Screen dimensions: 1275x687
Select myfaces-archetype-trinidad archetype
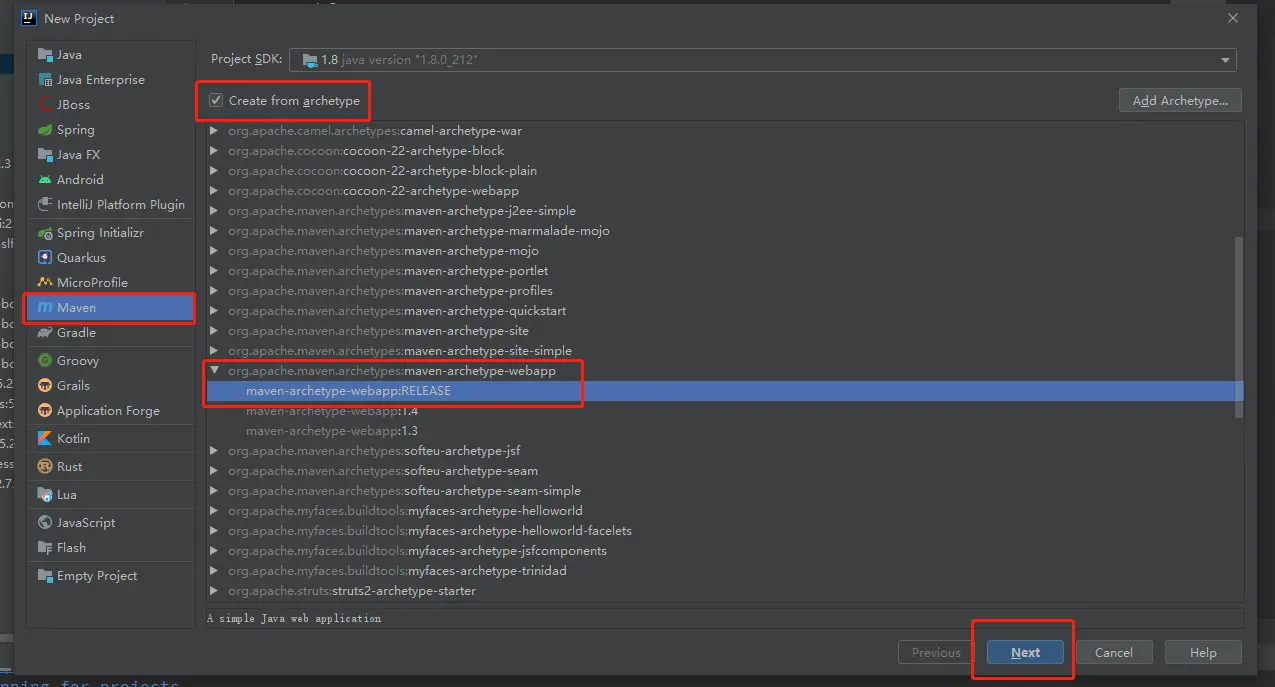tap(721, 571)
